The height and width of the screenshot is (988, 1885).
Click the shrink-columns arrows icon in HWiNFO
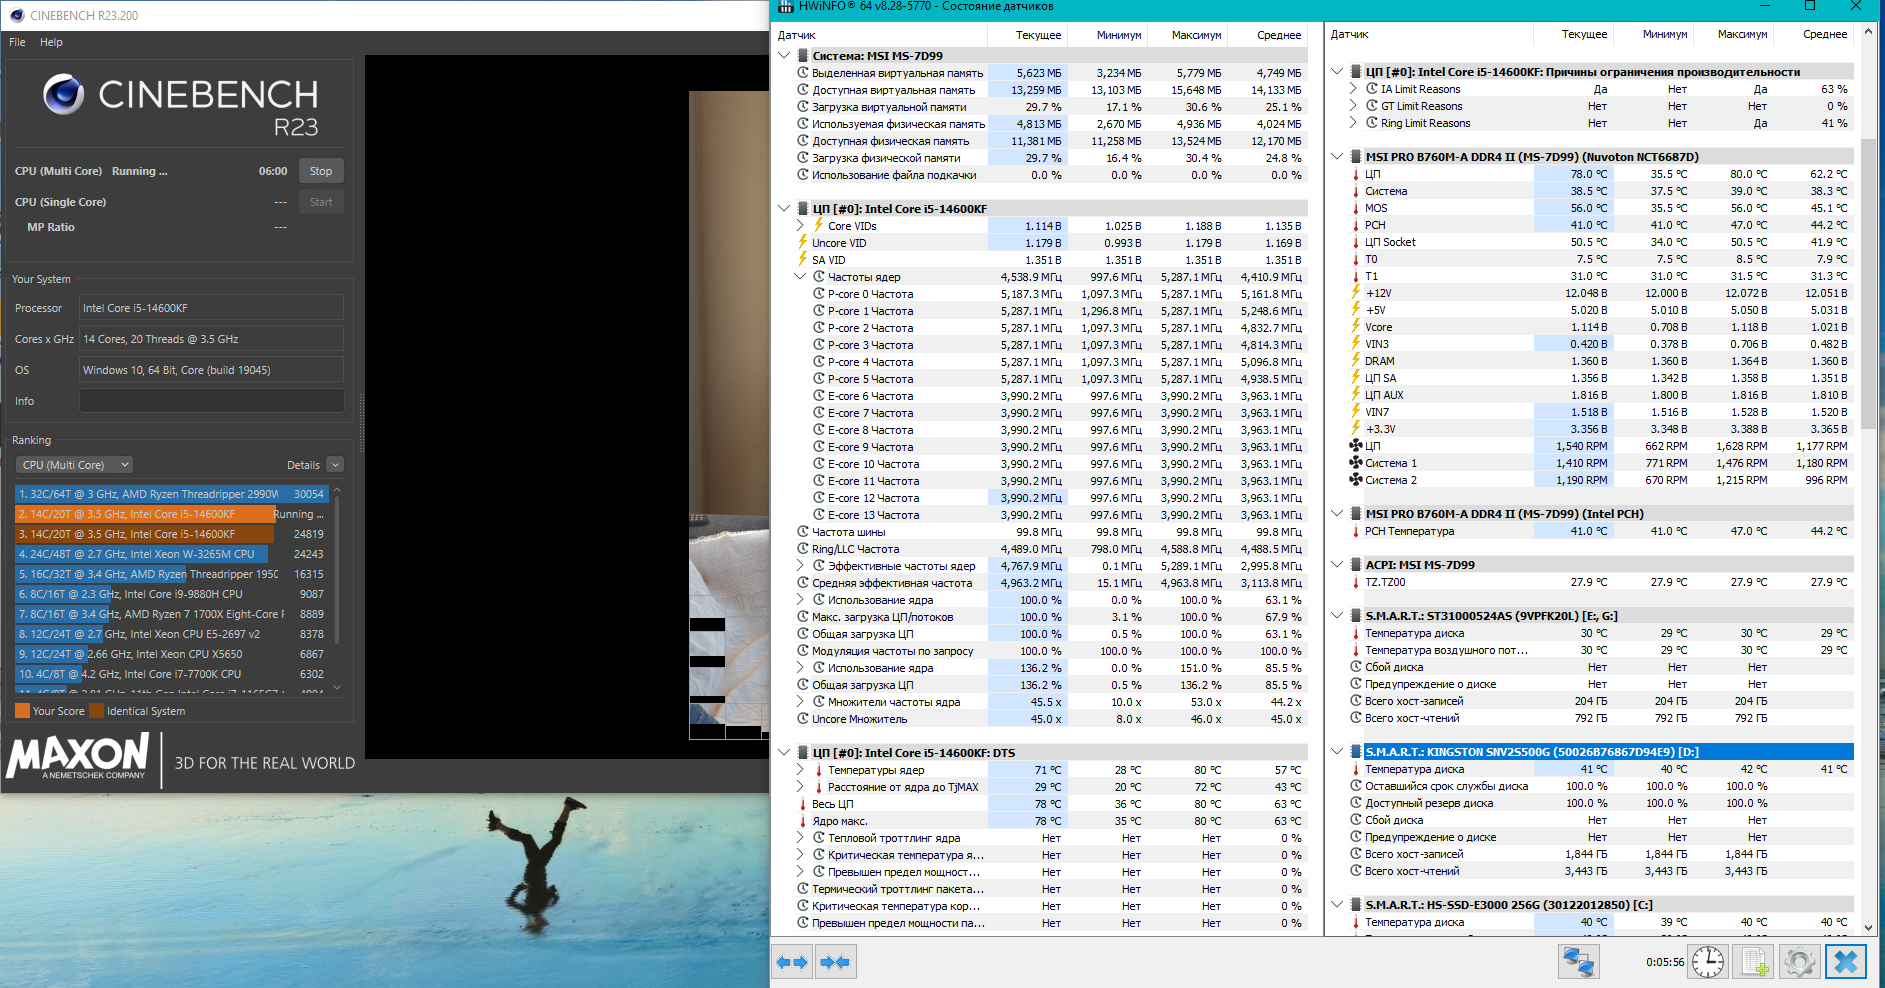click(835, 962)
